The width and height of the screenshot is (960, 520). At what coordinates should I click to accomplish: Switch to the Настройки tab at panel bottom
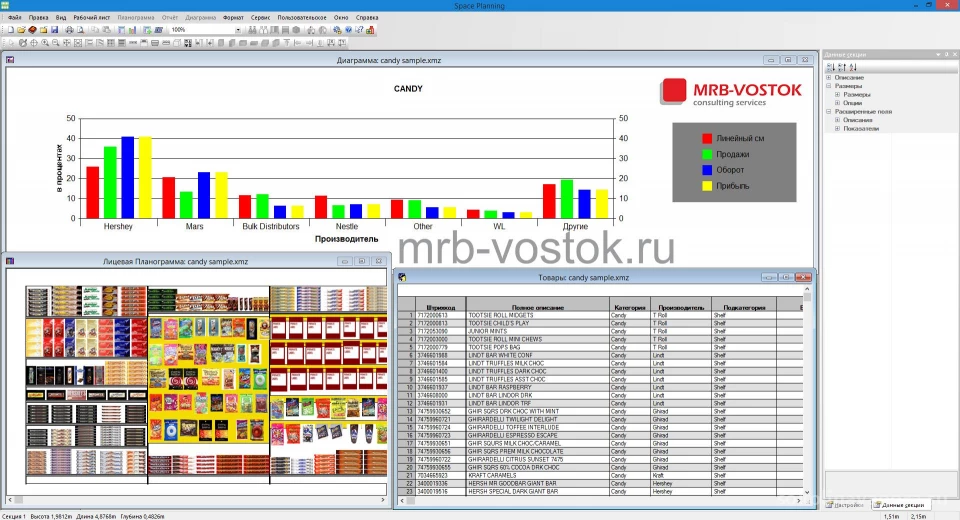point(845,505)
